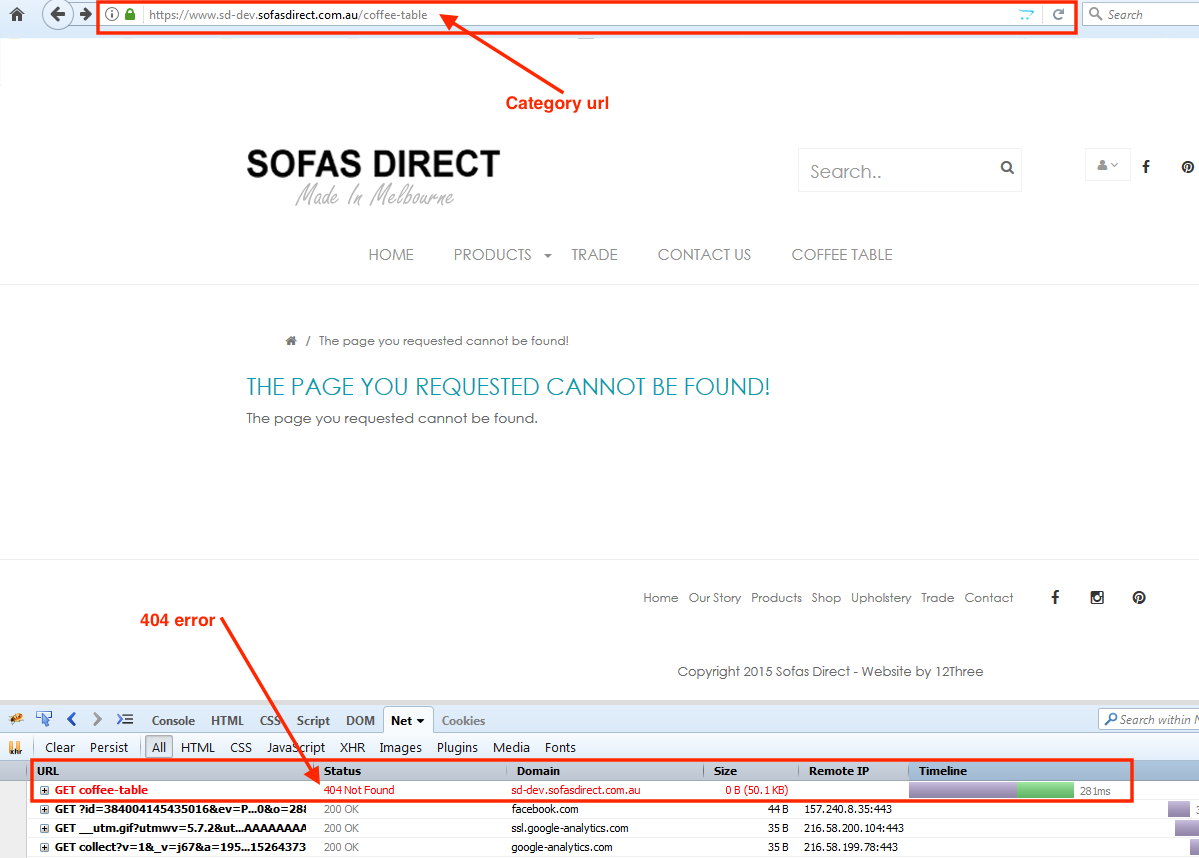Go forward with the browser forward arrow

pos(86,14)
